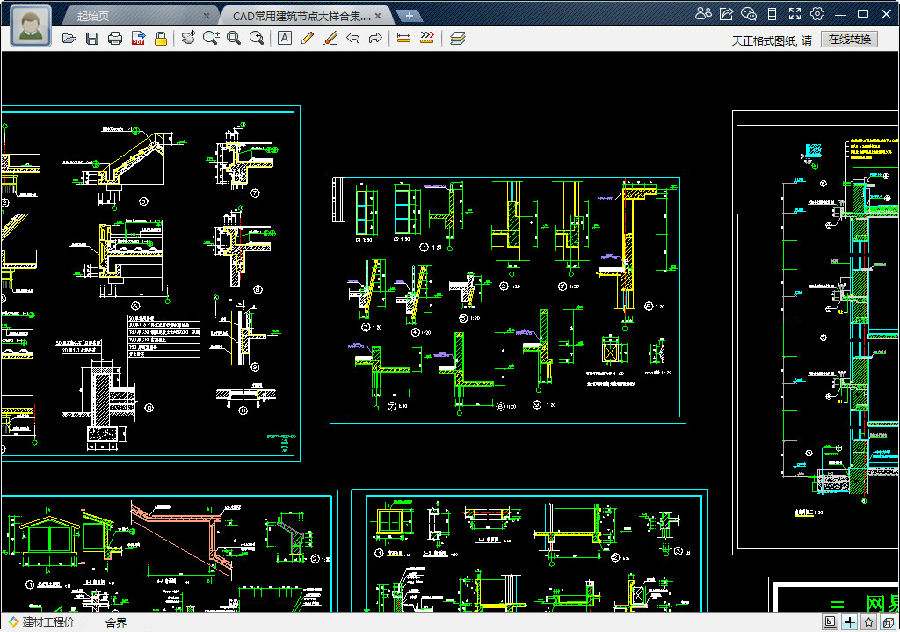Select the pan hand tool
The width and height of the screenshot is (900, 632).
click(188, 38)
